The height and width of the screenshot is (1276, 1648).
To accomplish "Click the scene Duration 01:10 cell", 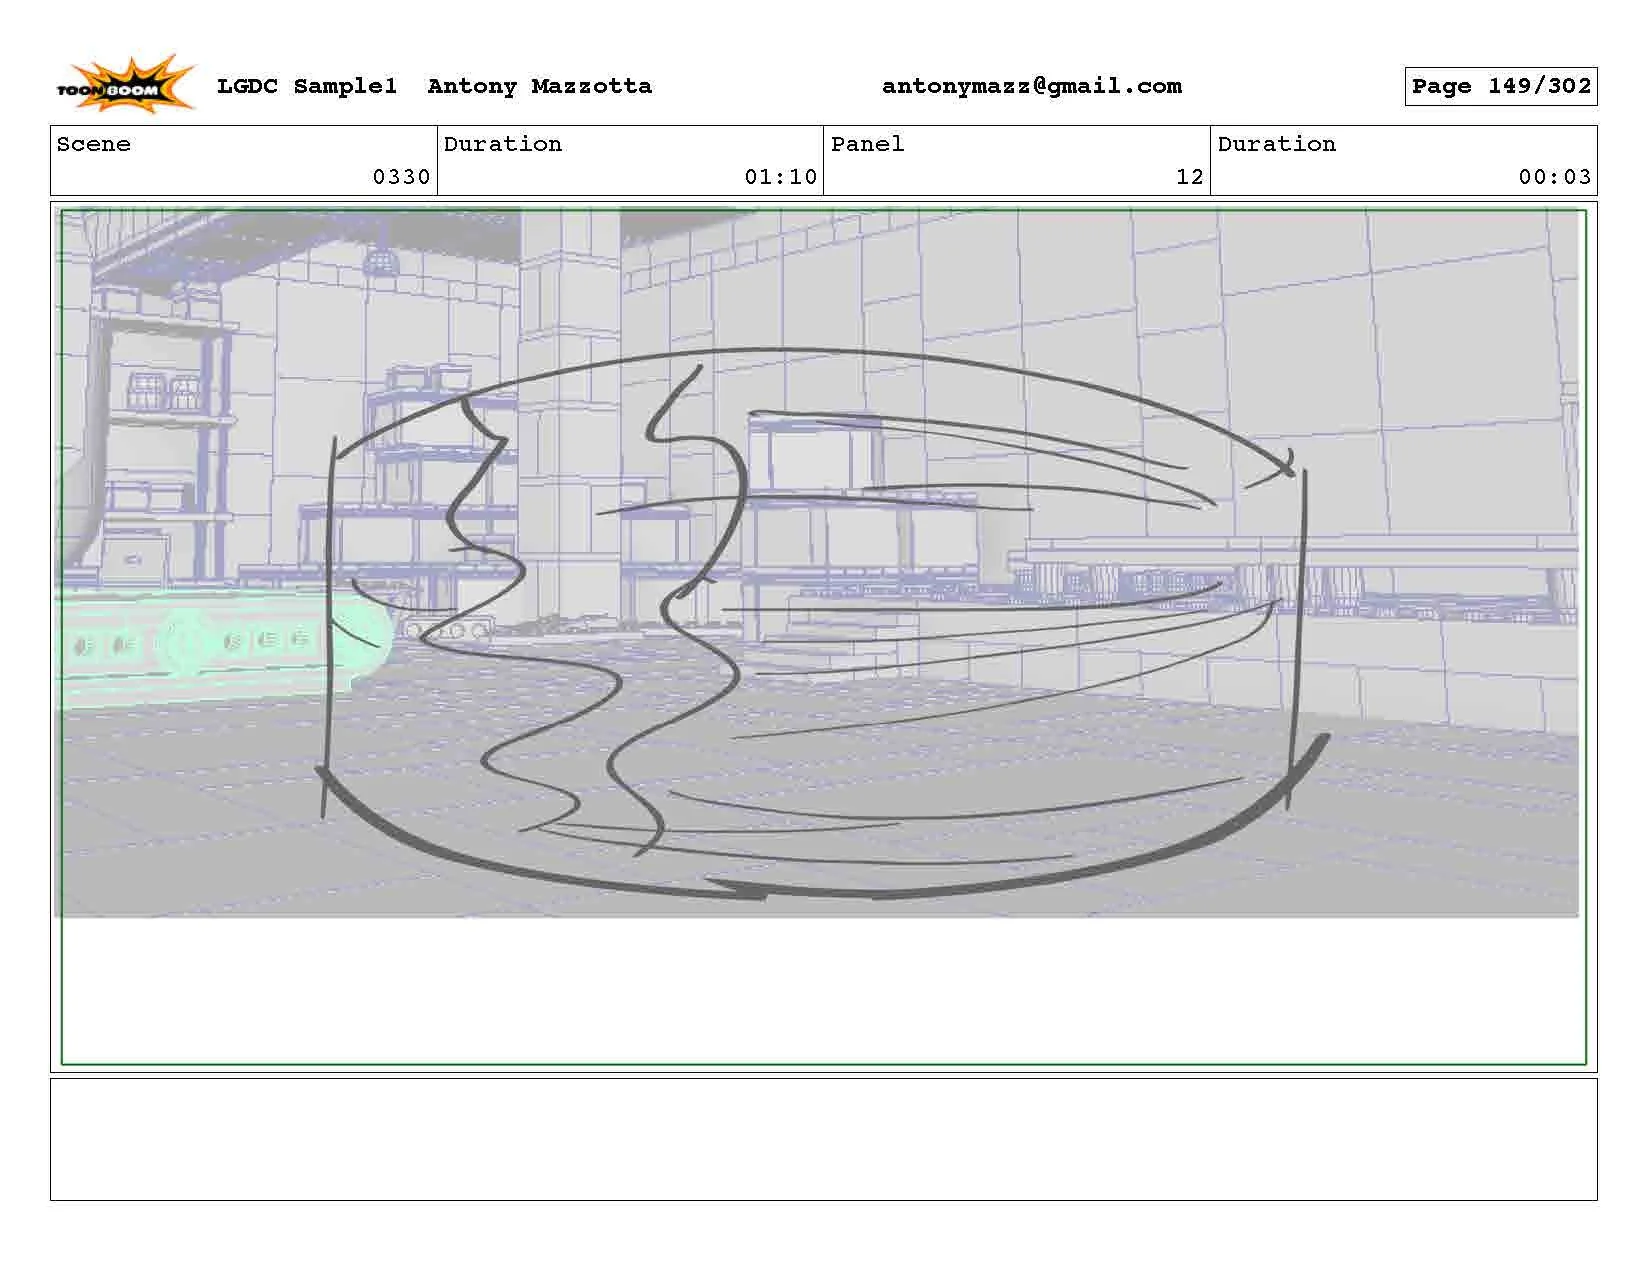I will pyautogui.click(x=631, y=160).
